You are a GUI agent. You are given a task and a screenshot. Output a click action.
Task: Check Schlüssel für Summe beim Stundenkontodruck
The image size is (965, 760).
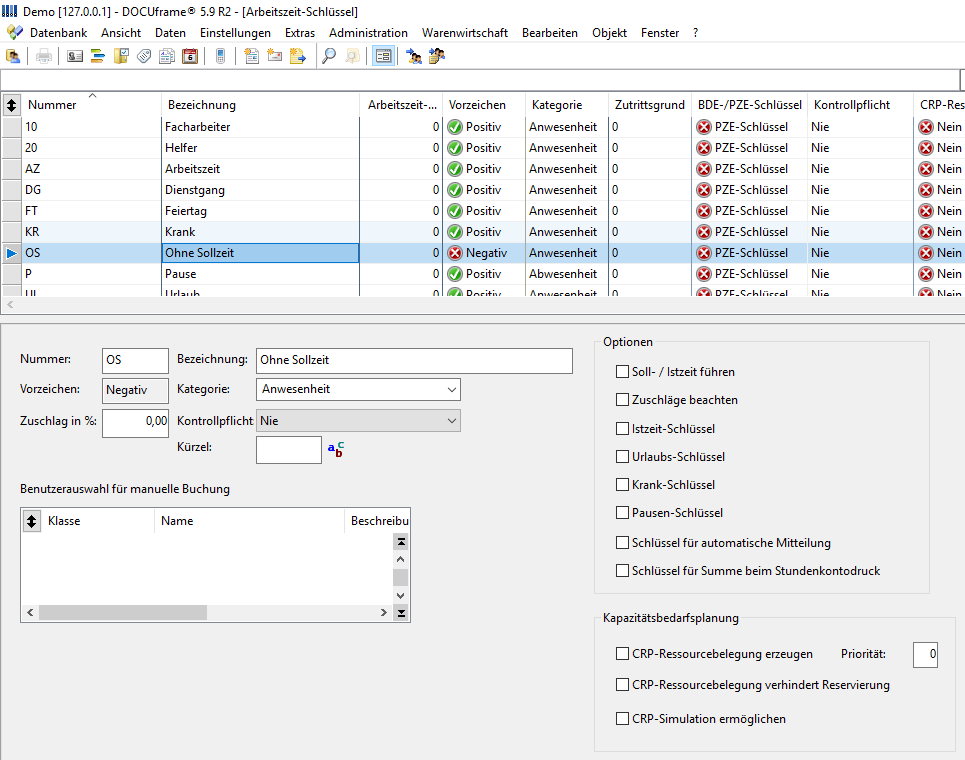(x=622, y=571)
